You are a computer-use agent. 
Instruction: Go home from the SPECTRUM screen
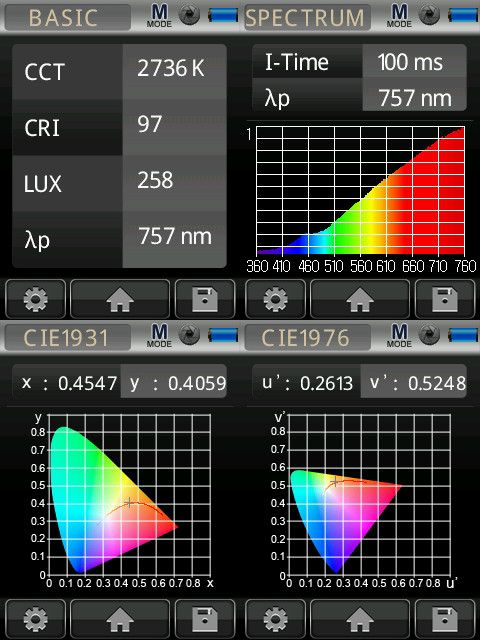click(x=360, y=299)
